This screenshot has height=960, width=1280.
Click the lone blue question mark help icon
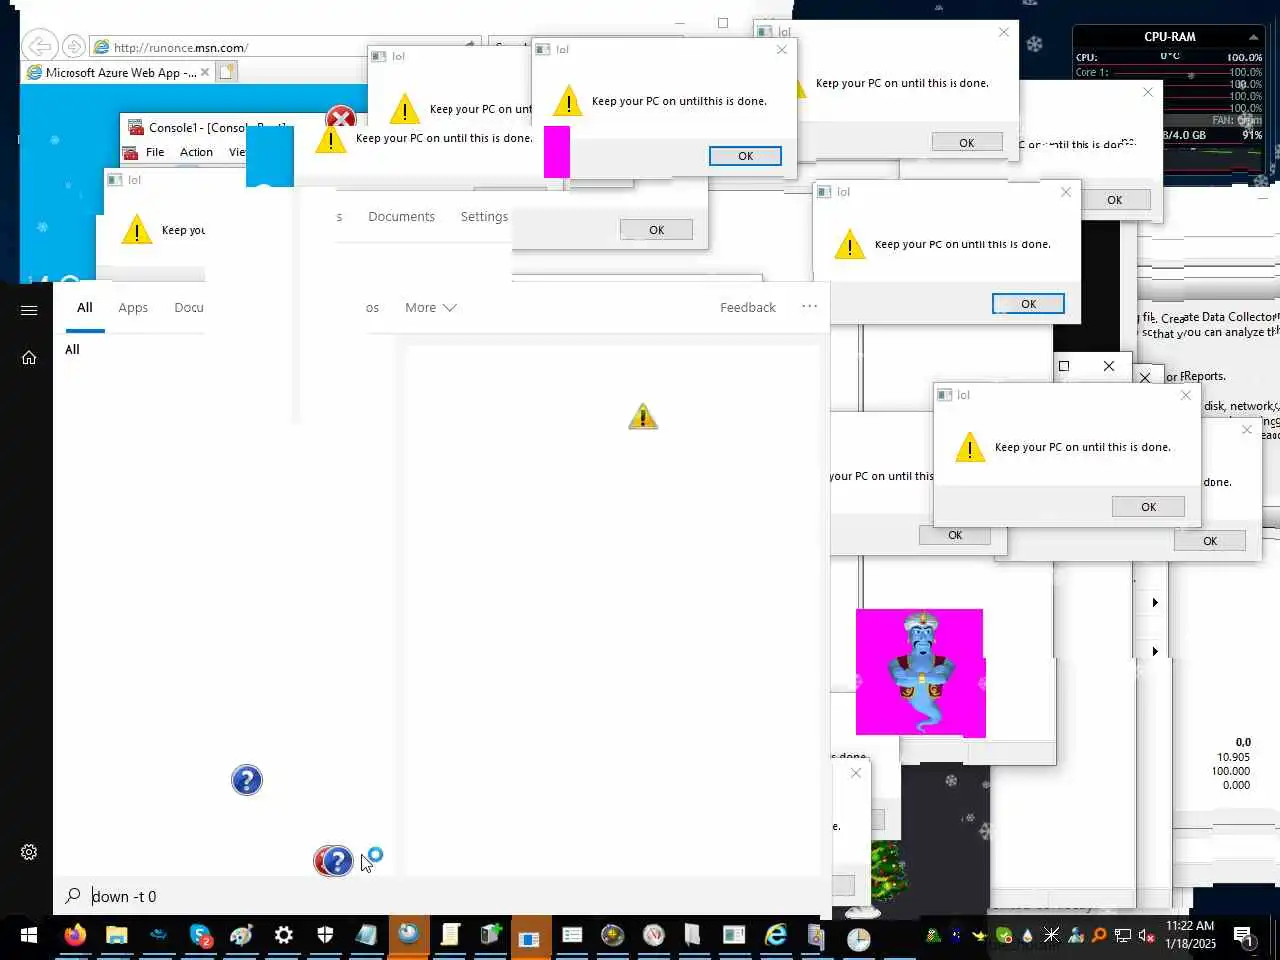[247, 780]
